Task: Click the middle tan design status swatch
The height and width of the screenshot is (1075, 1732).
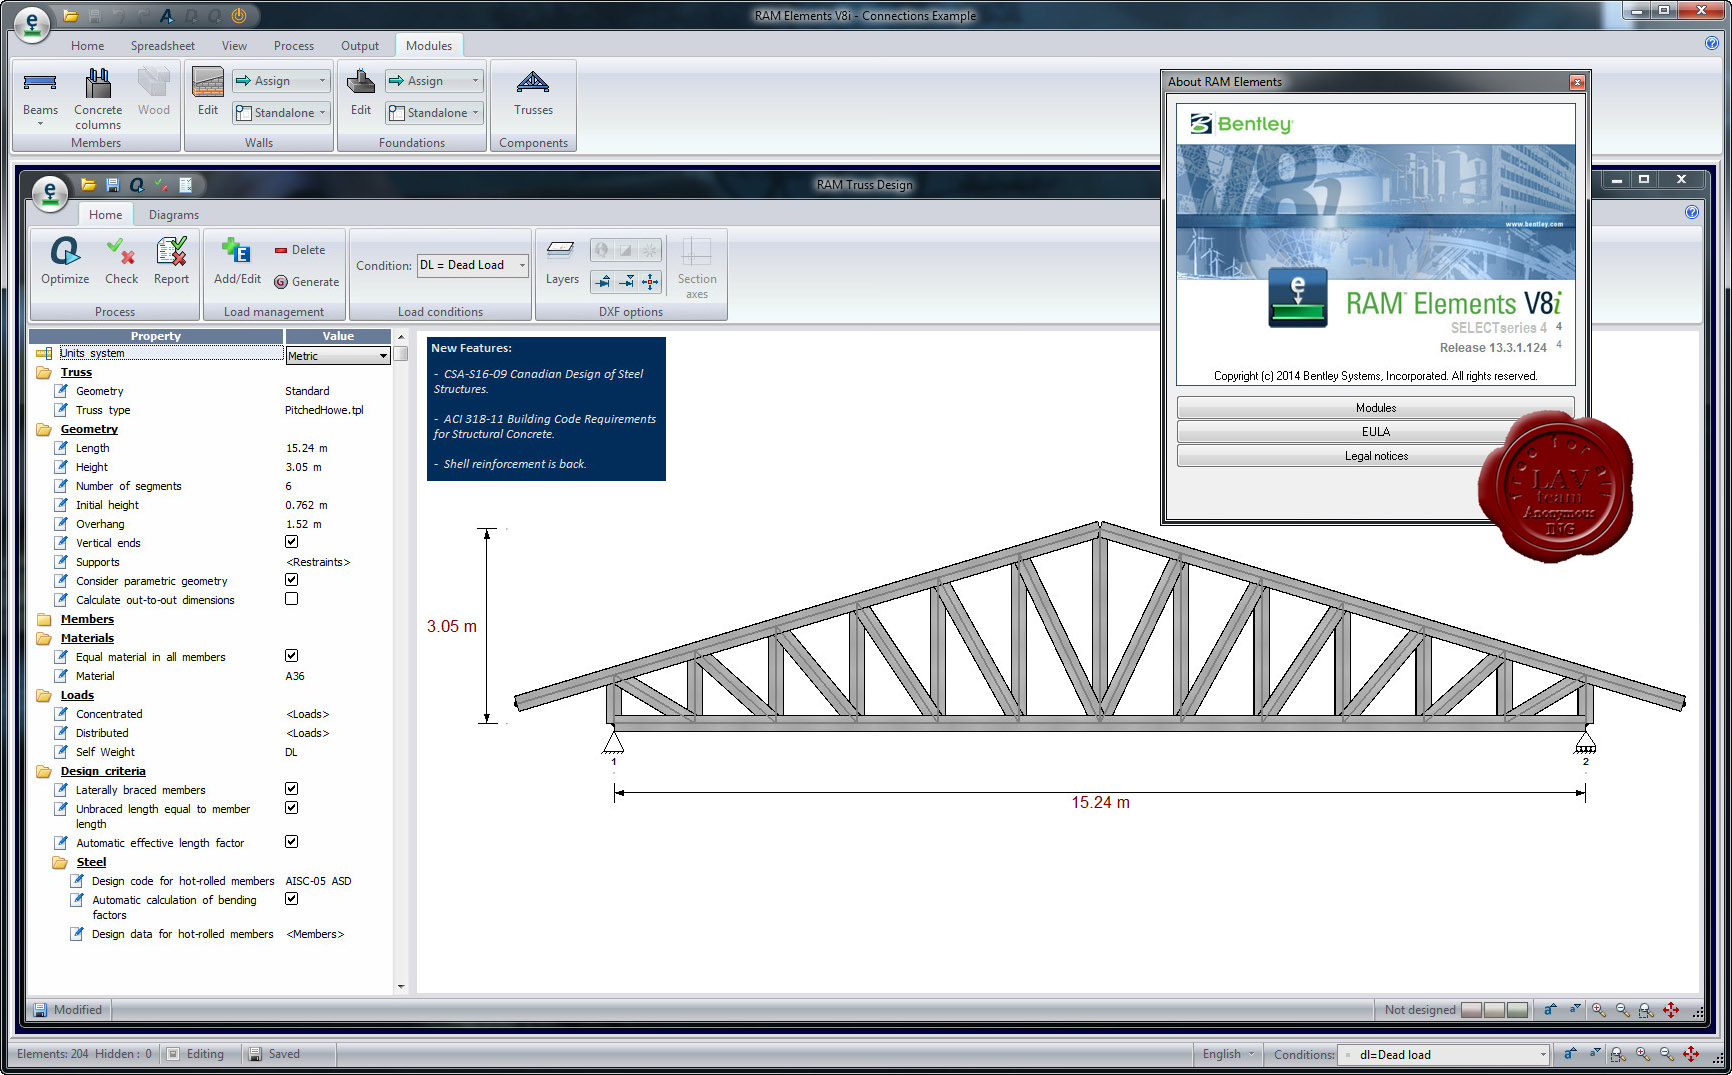Action: [x=1494, y=1010]
